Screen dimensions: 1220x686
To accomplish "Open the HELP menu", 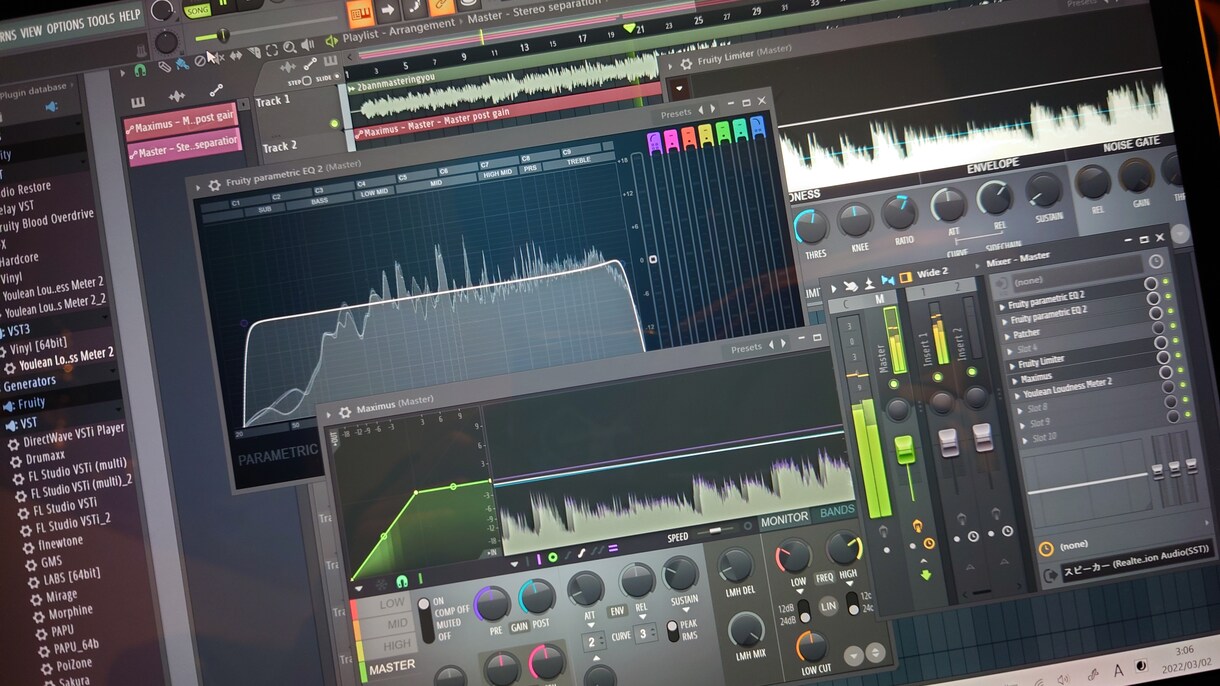I will coord(130,16).
